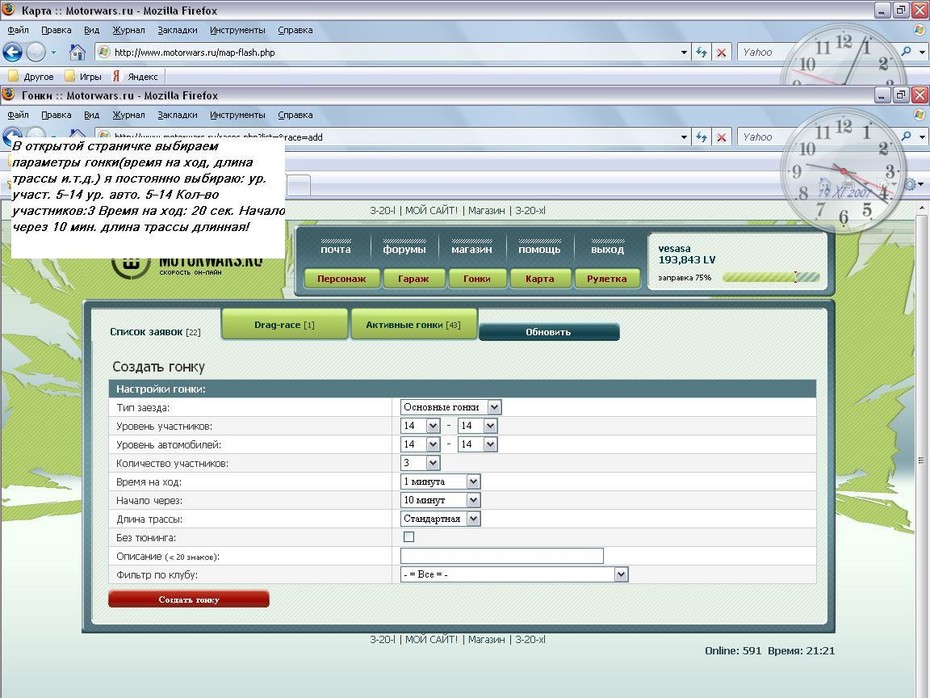Screen dimensions: 930x698
Task: Switch to the Drag-race tab
Action: click(284, 324)
